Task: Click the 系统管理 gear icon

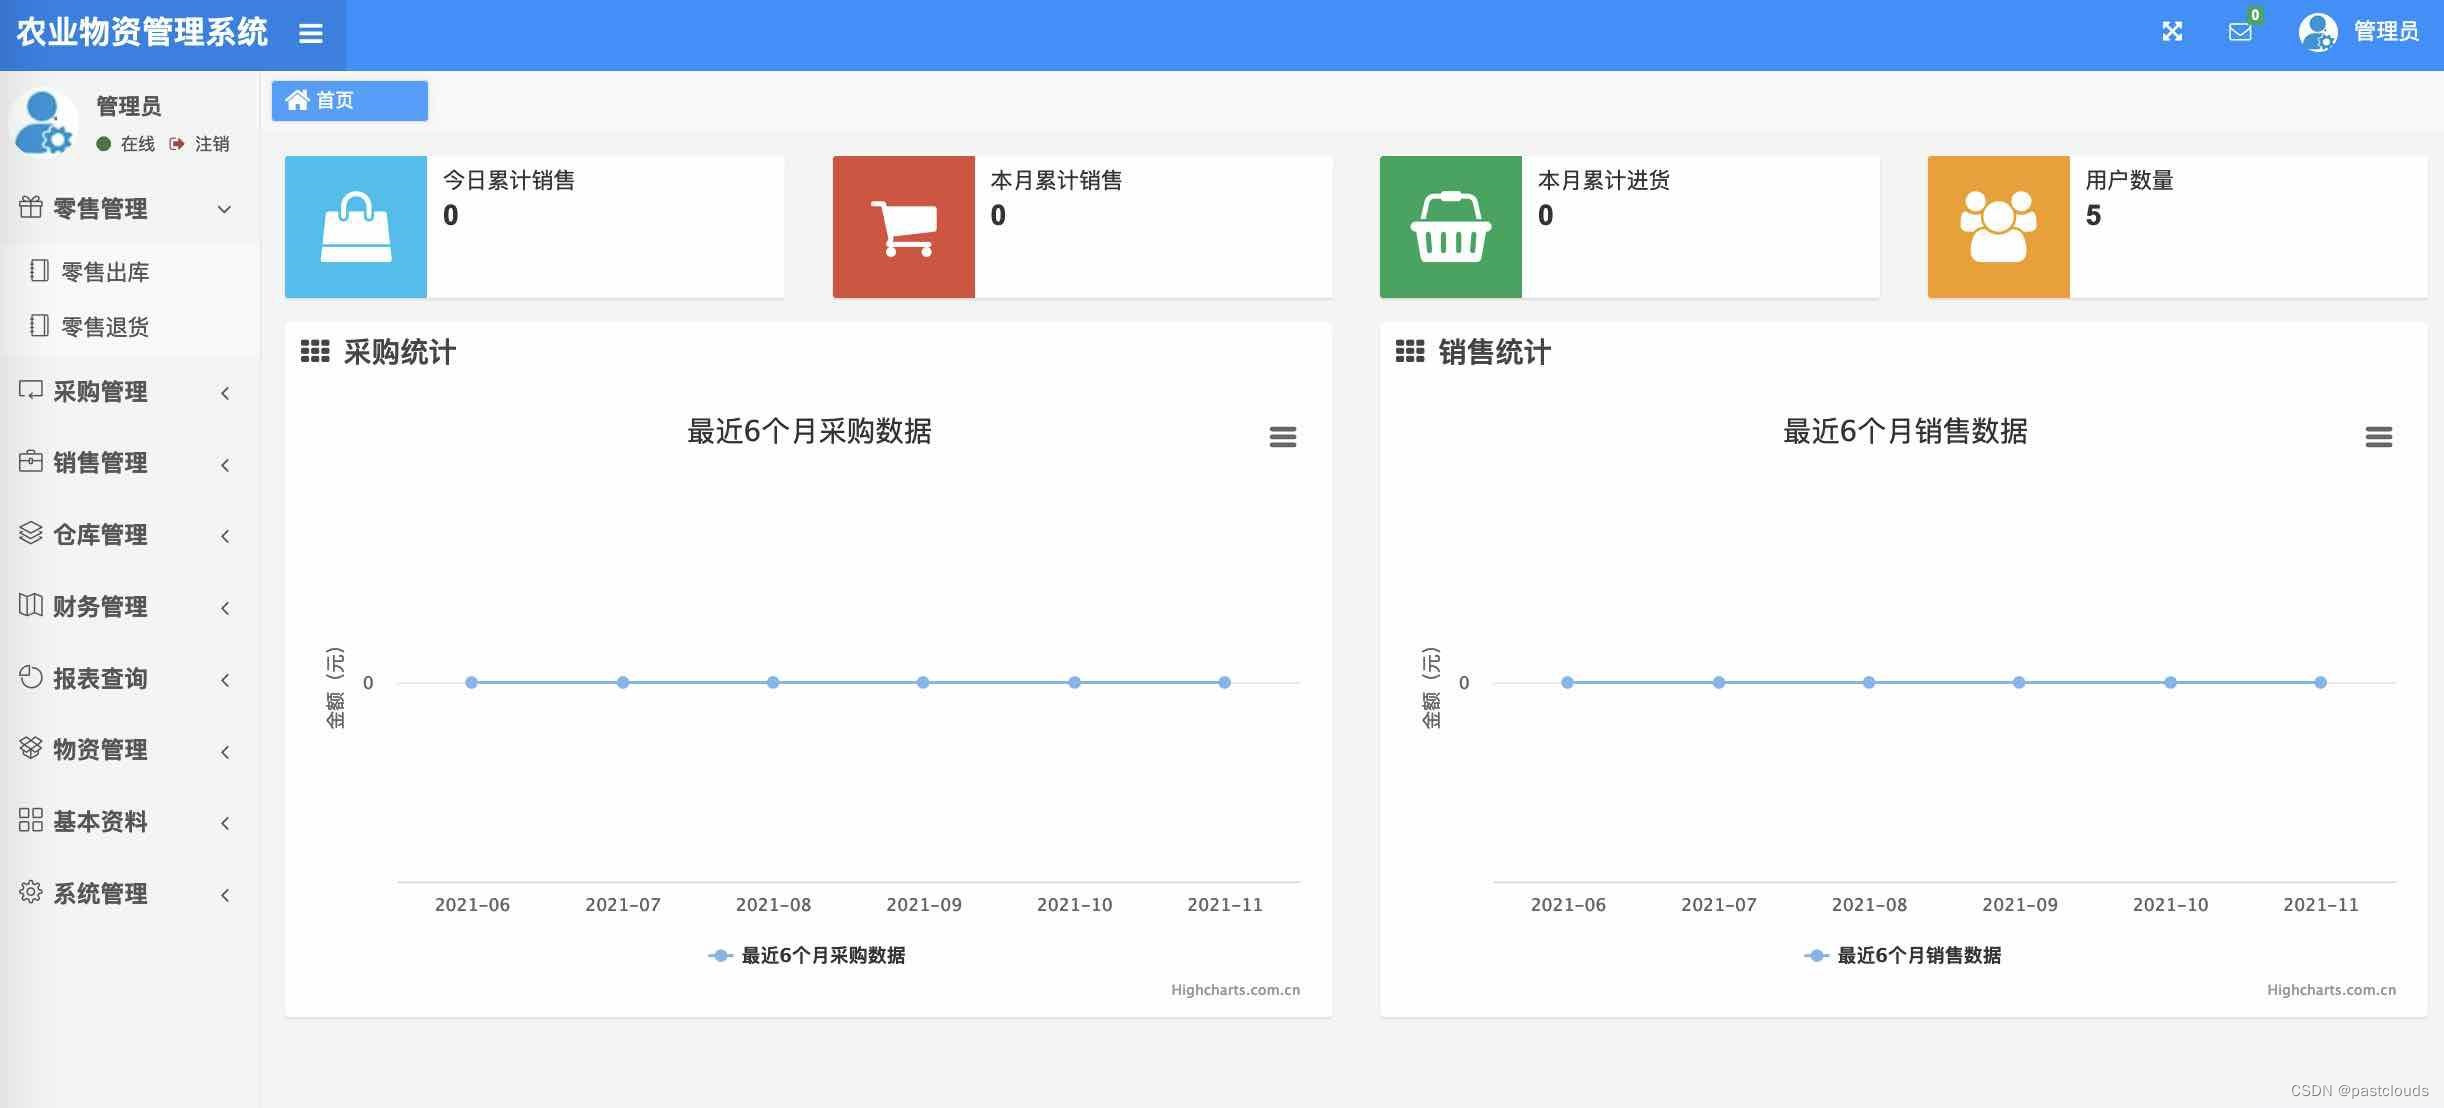Action: (x=31, y=894)
